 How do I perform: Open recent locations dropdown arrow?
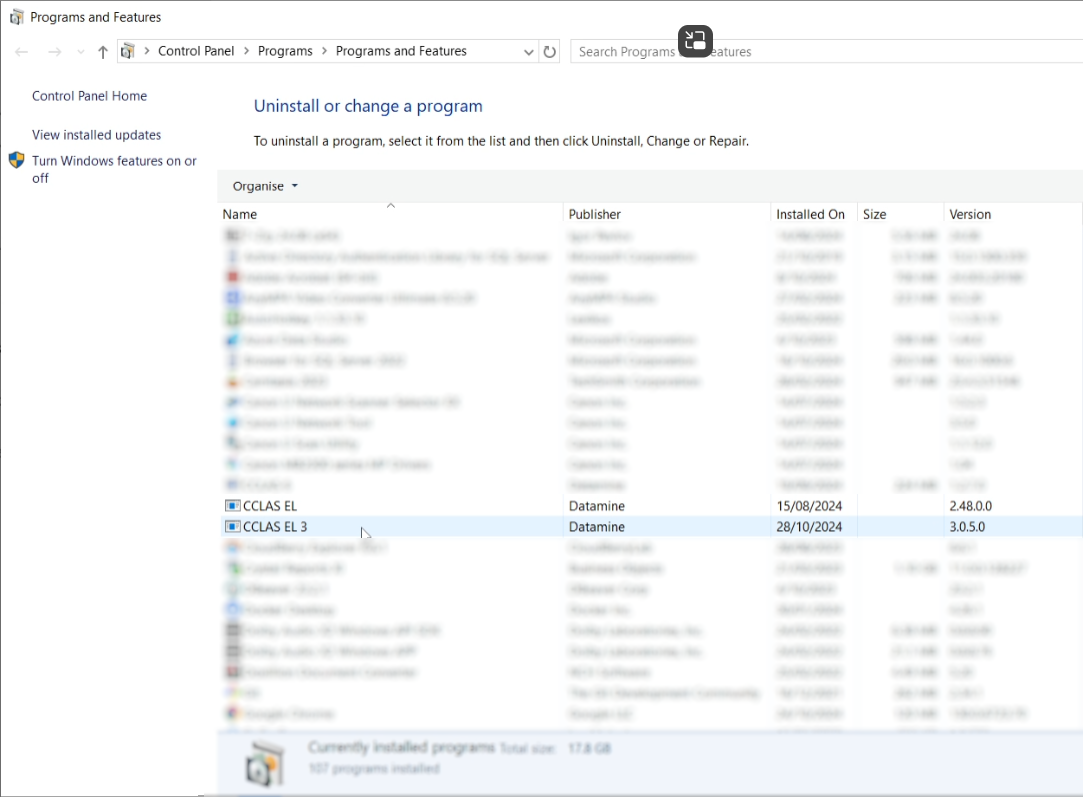[x=81, y=52]
